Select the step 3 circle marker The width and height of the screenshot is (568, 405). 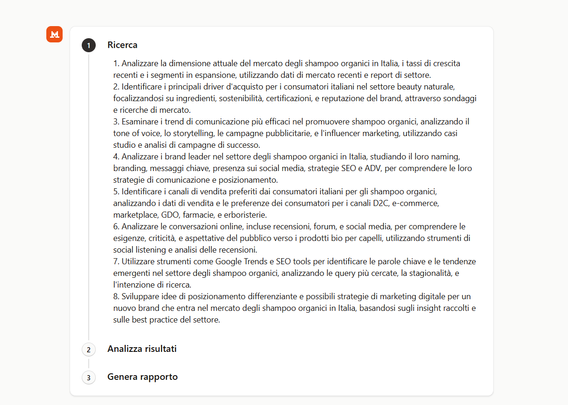click(89, 377)
